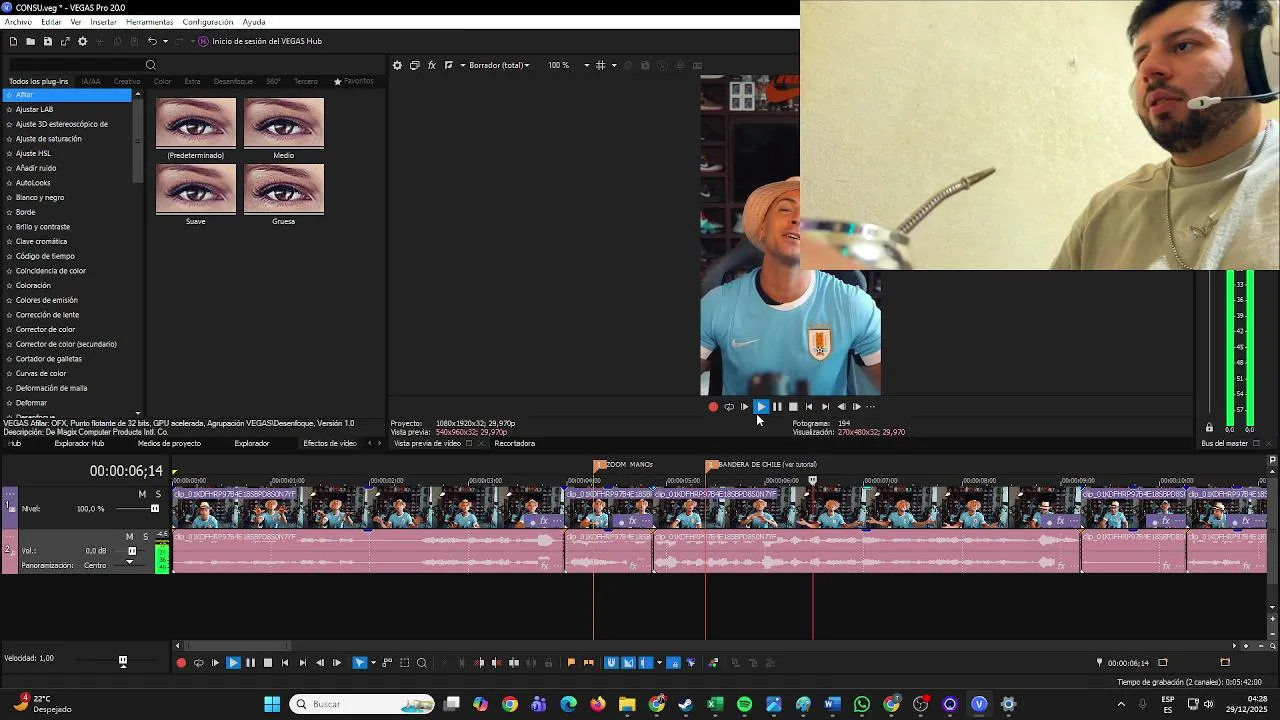Adjust playback Velocidad rate slider
1280x720 pixels.
coord(123,660)
